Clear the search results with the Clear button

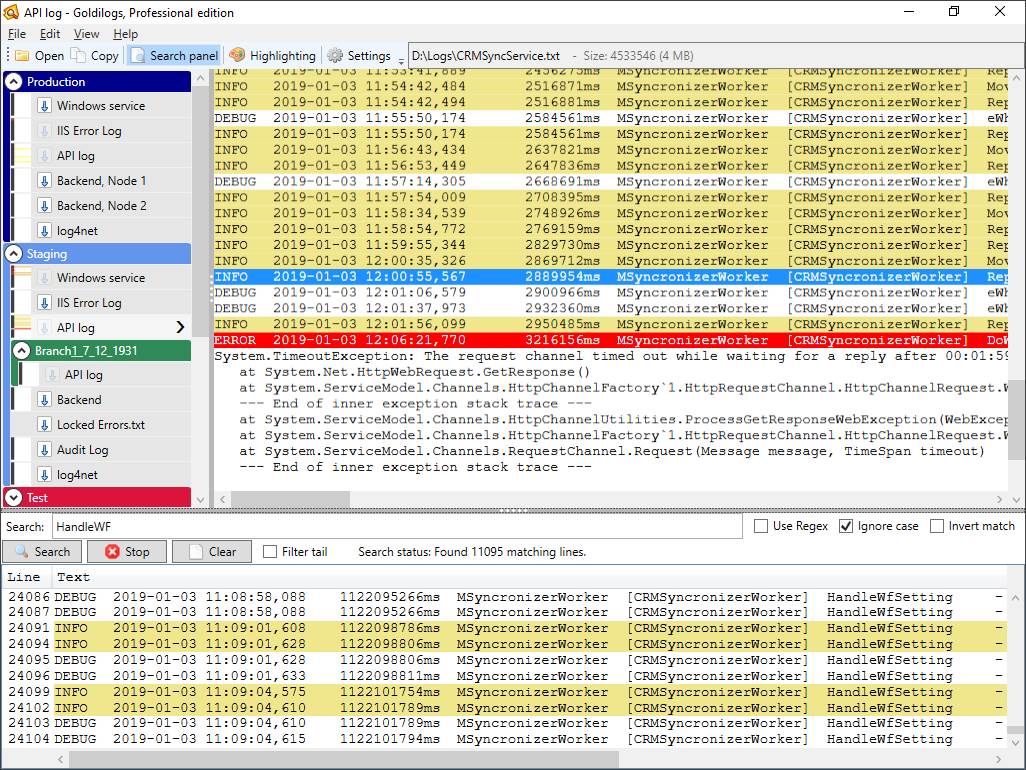[211, 551]
